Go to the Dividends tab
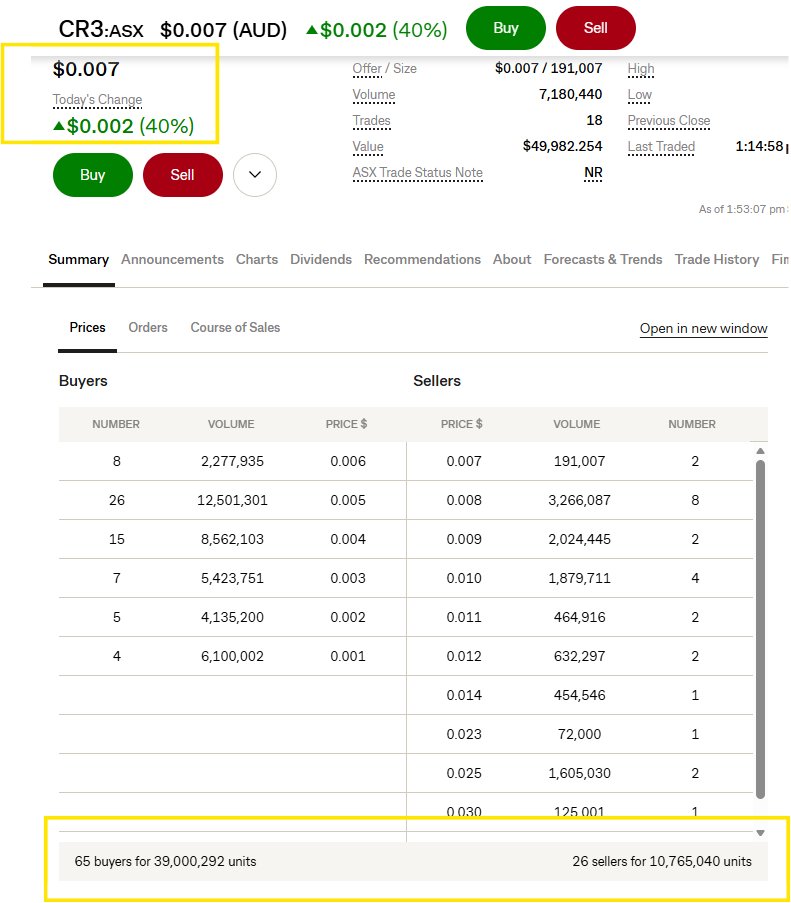This screenshot has width=791, height=903. (x=321, y=260)
